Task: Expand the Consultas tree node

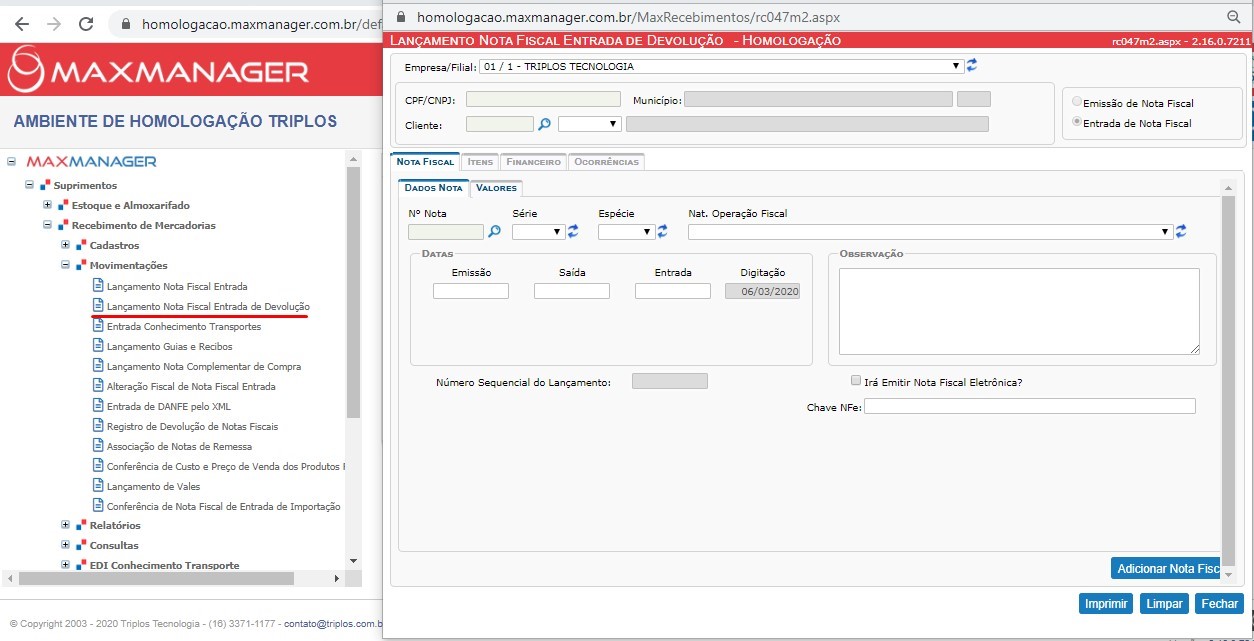Action: coord(65,545)
